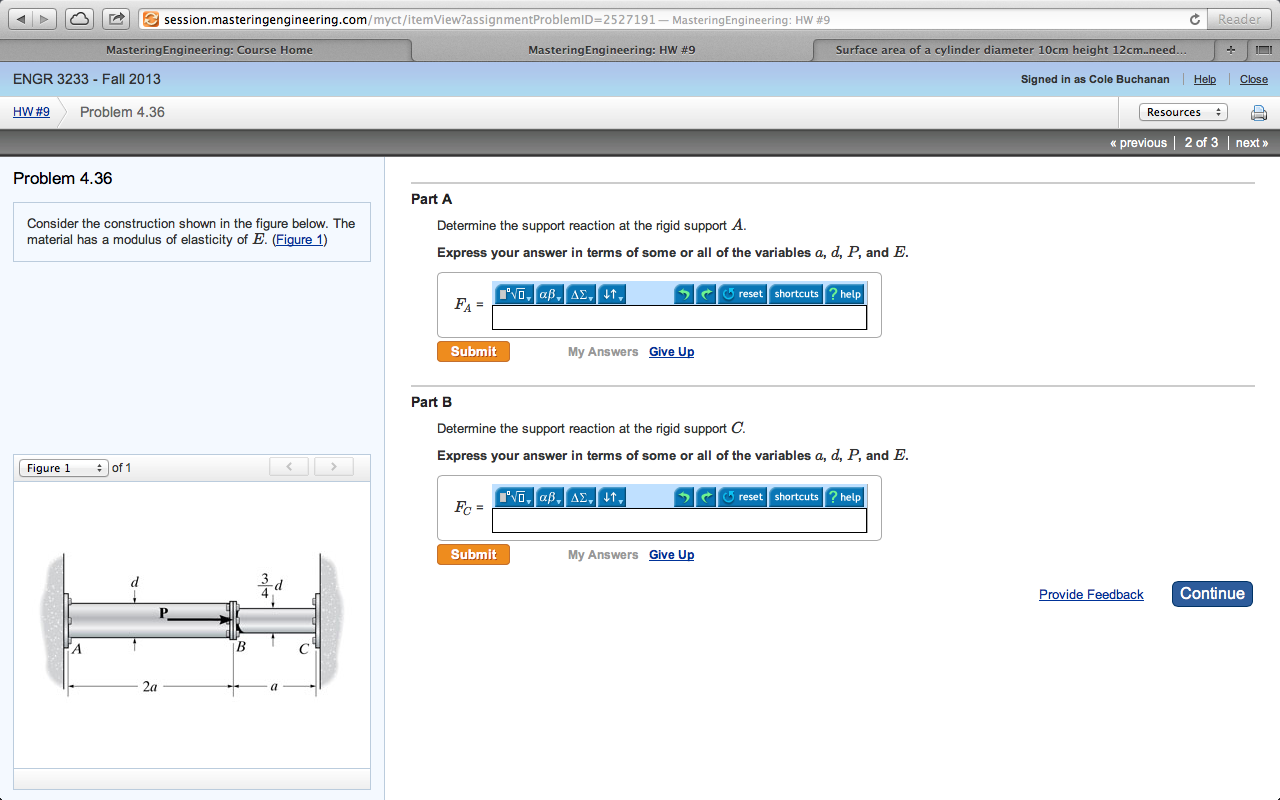Submit the Part A answer

473,352
